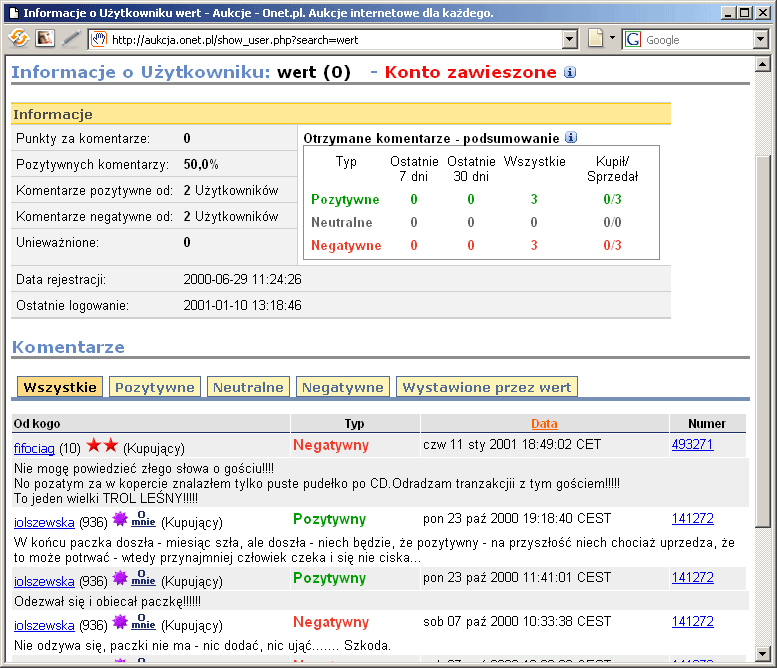Open iolszewska link in 10:33:38 row
Image resolution: width=777 pixels, height=668 pixels.
tap(44, 625)
